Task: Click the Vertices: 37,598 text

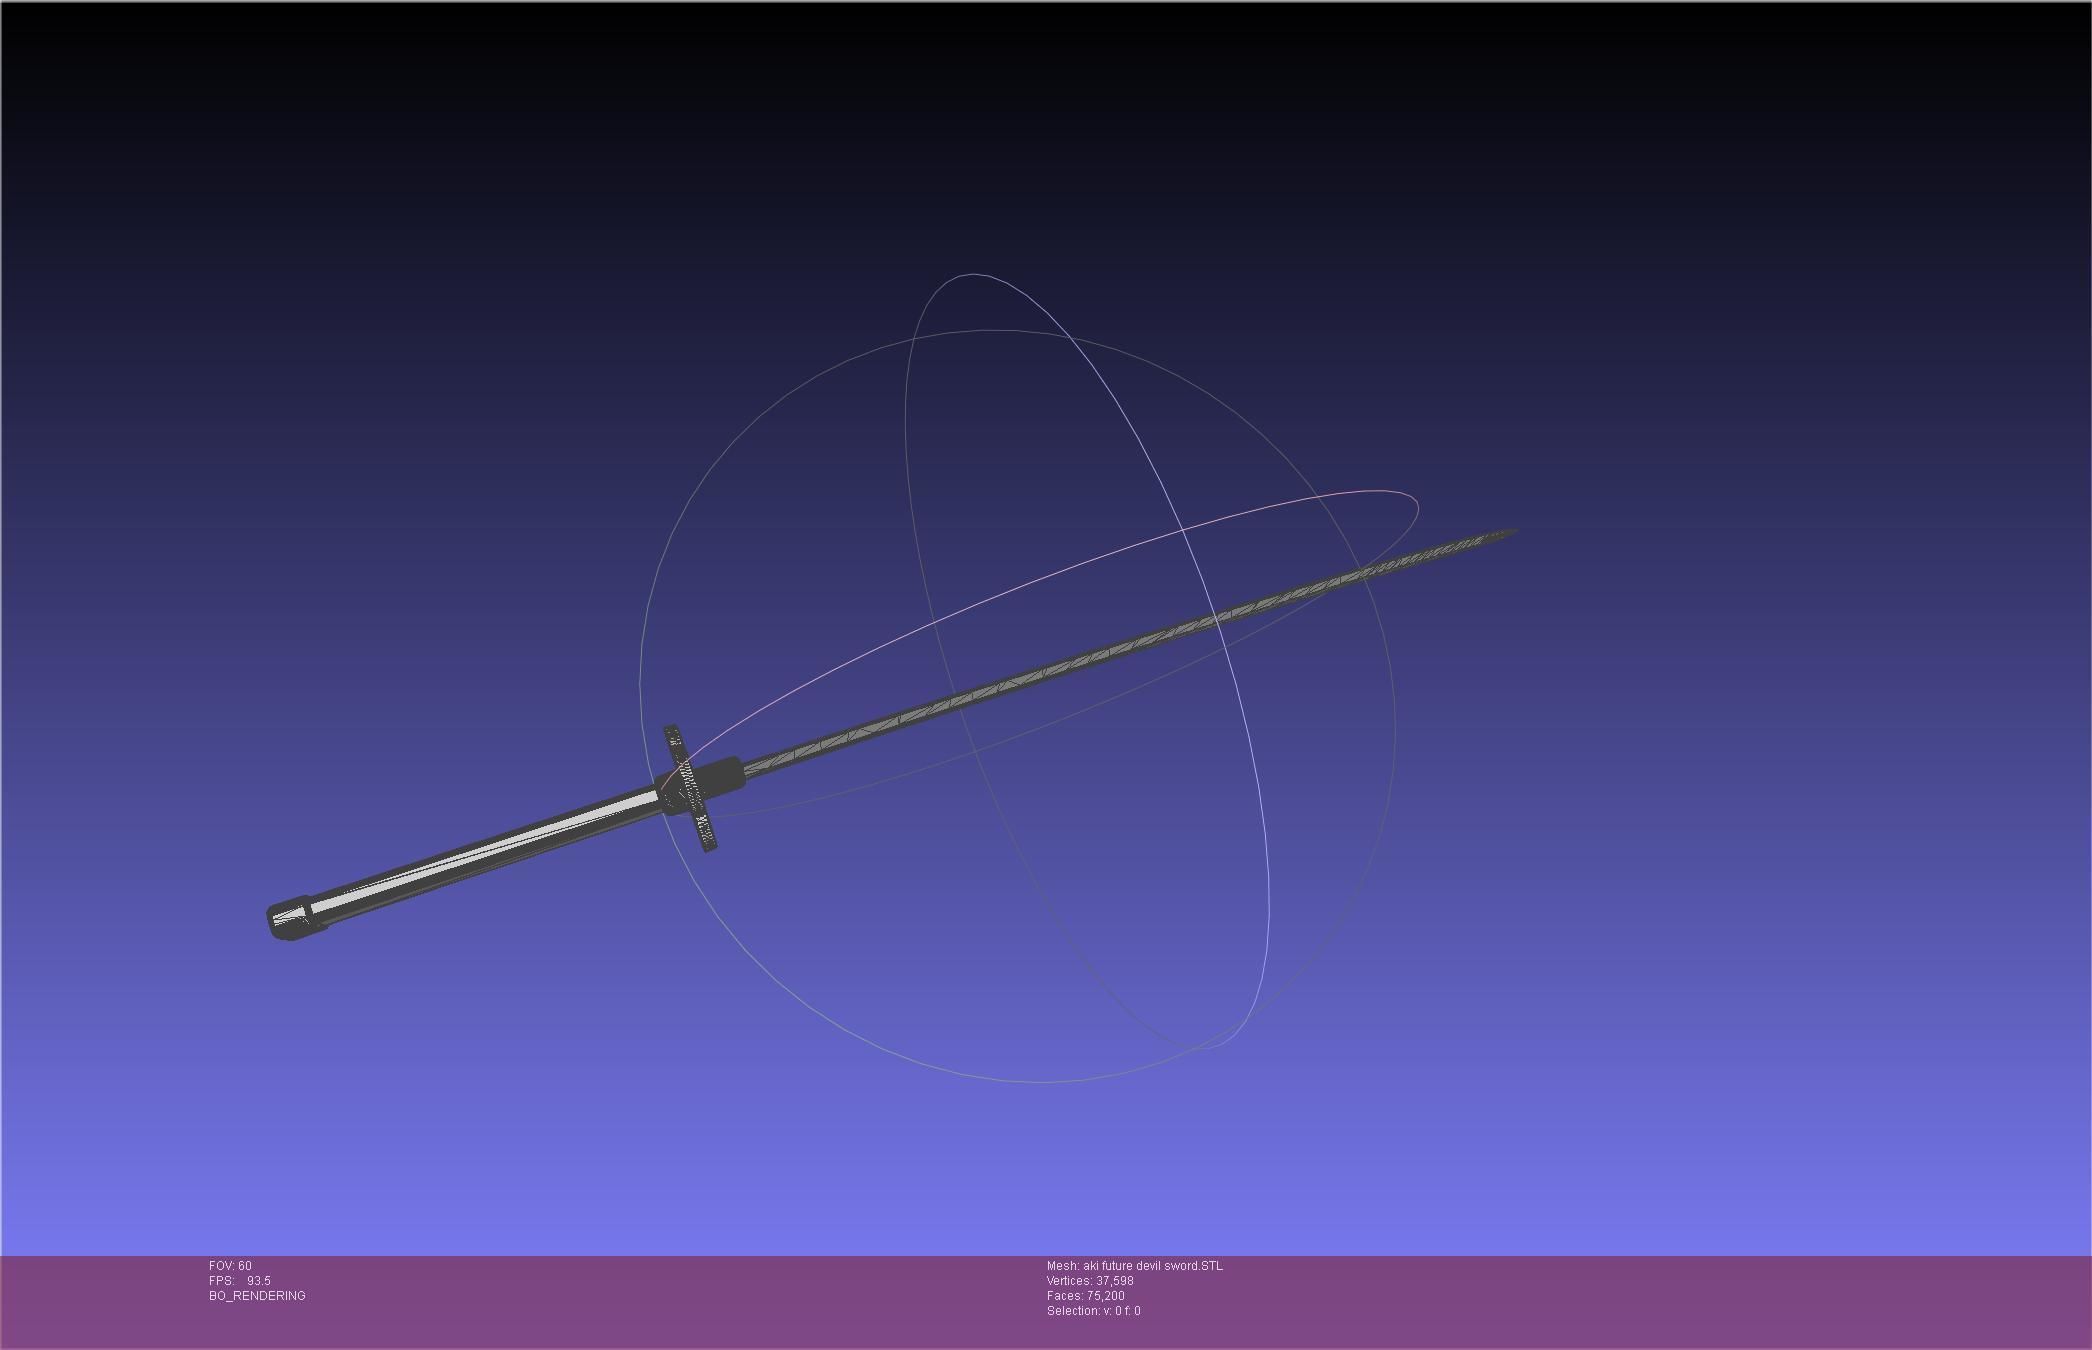Action: pyautogui.click(x=1090, y=1281)
